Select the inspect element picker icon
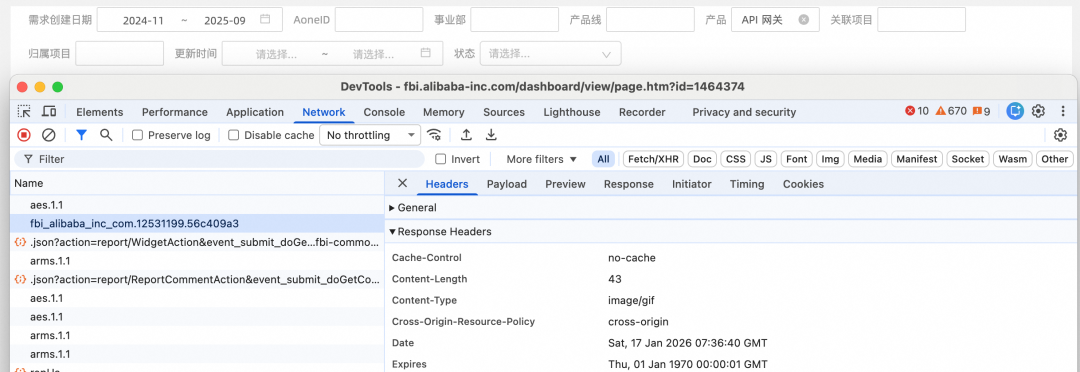The height and width of the screenshot is (372, 1080). 24,112
